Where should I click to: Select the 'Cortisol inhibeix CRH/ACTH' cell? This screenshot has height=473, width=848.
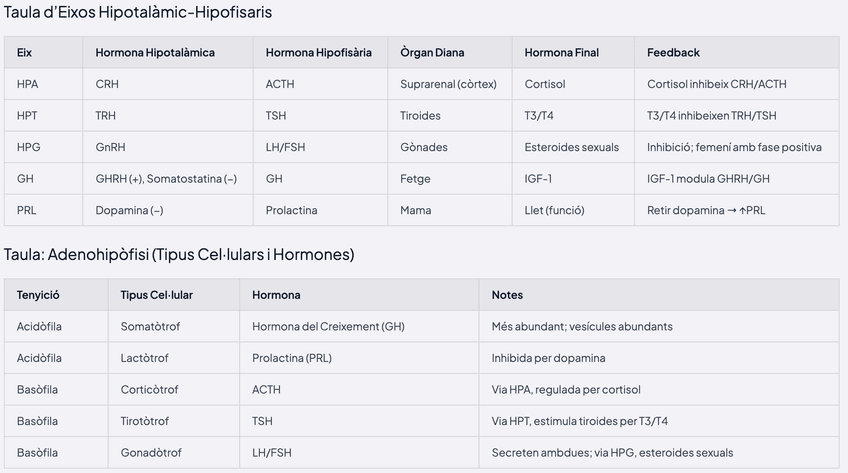point(718,85)
